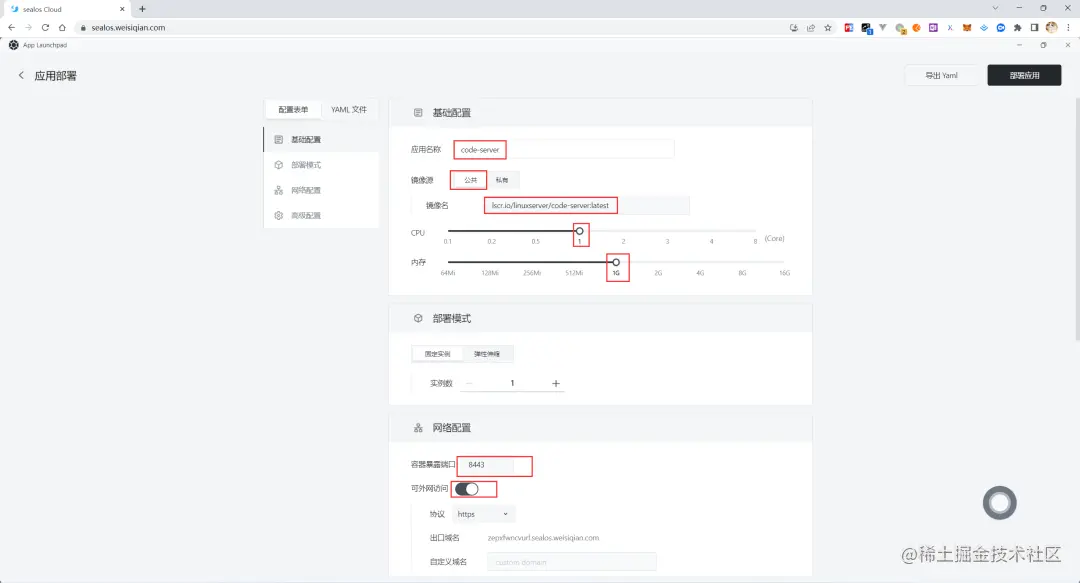Viewport: 1080px width, 583px height.
Task: Click the network icon beside sidebar 网络配置
Action: pyautogui.click(x=279, y=190)
